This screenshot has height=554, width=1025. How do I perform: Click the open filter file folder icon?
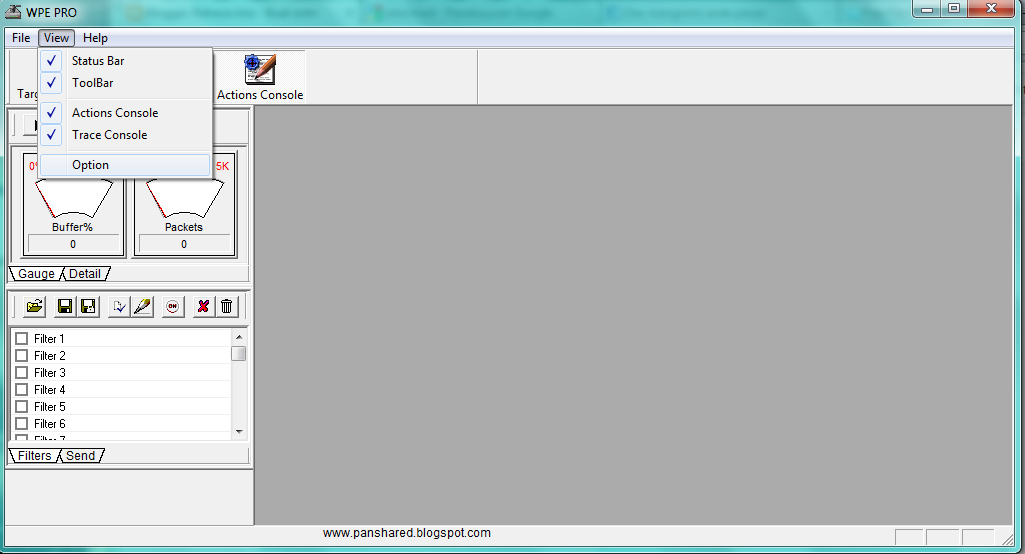(x=35, y=306)
